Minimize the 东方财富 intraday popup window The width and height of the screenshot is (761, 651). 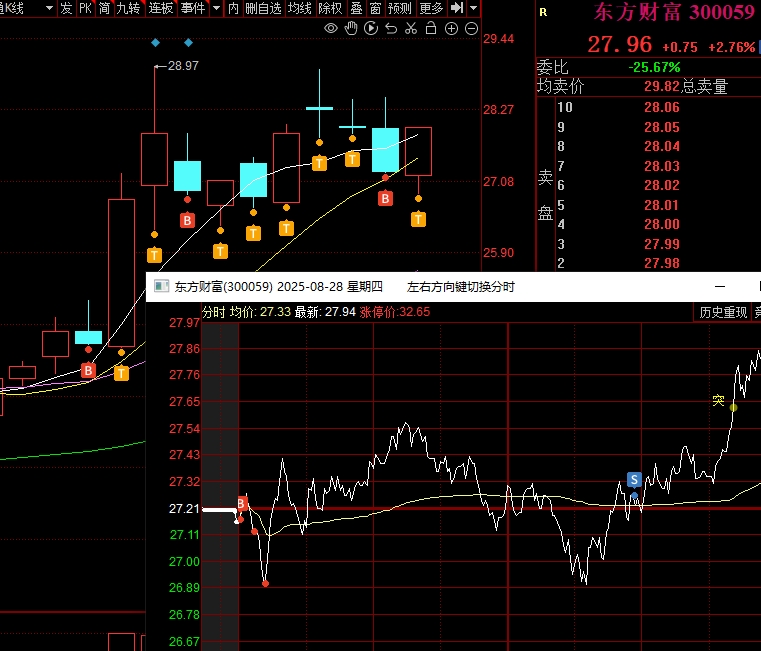[x=720, y=286]
